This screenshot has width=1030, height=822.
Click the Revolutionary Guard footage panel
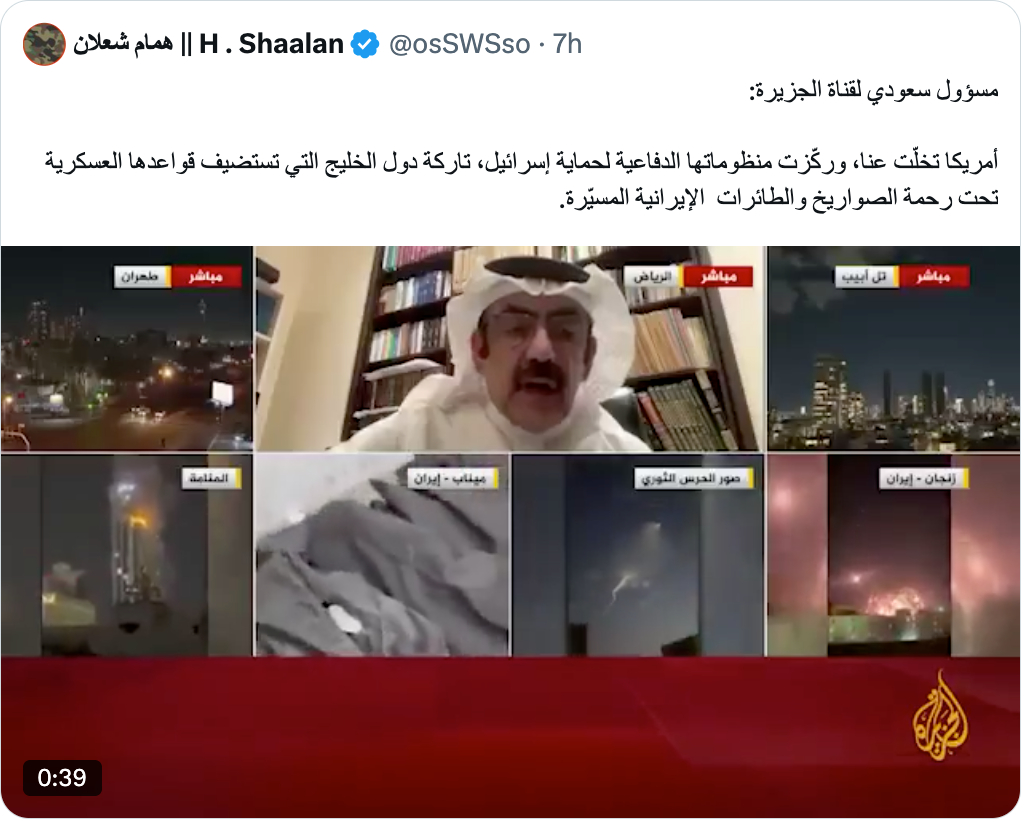(638, 556)
